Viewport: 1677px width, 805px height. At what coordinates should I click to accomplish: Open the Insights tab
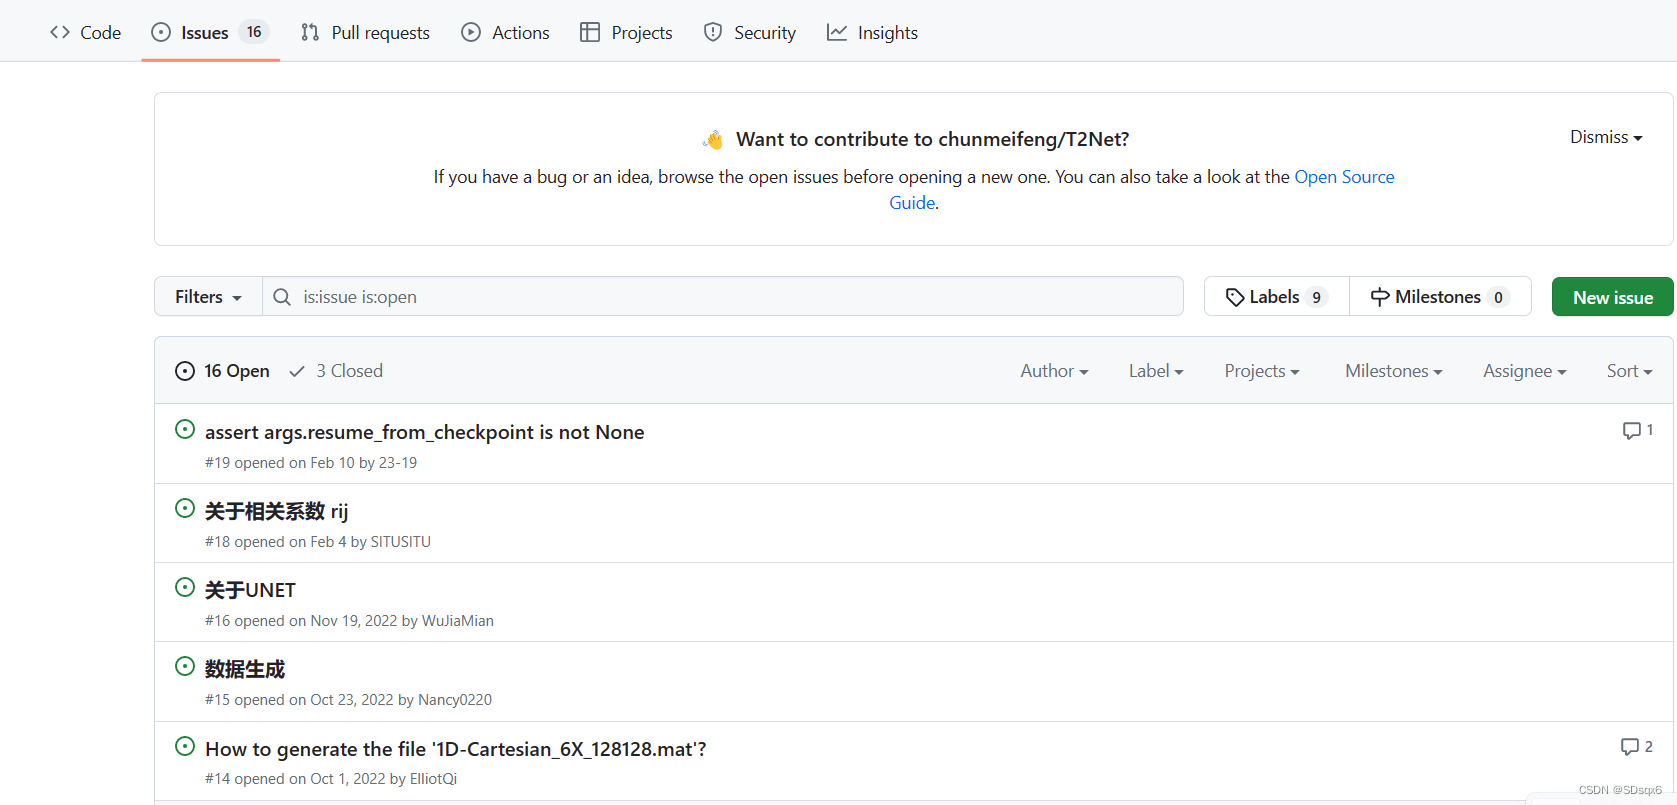tap(872, 32)
